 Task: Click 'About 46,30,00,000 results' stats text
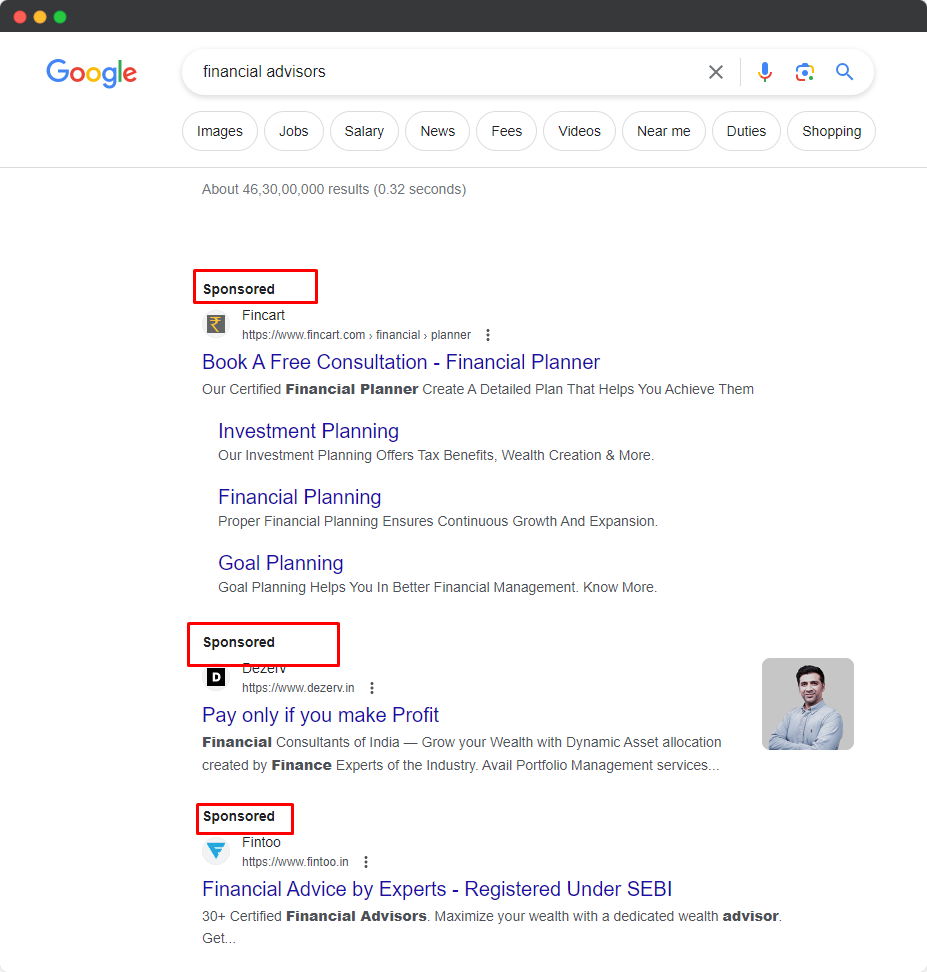point(334,189)
